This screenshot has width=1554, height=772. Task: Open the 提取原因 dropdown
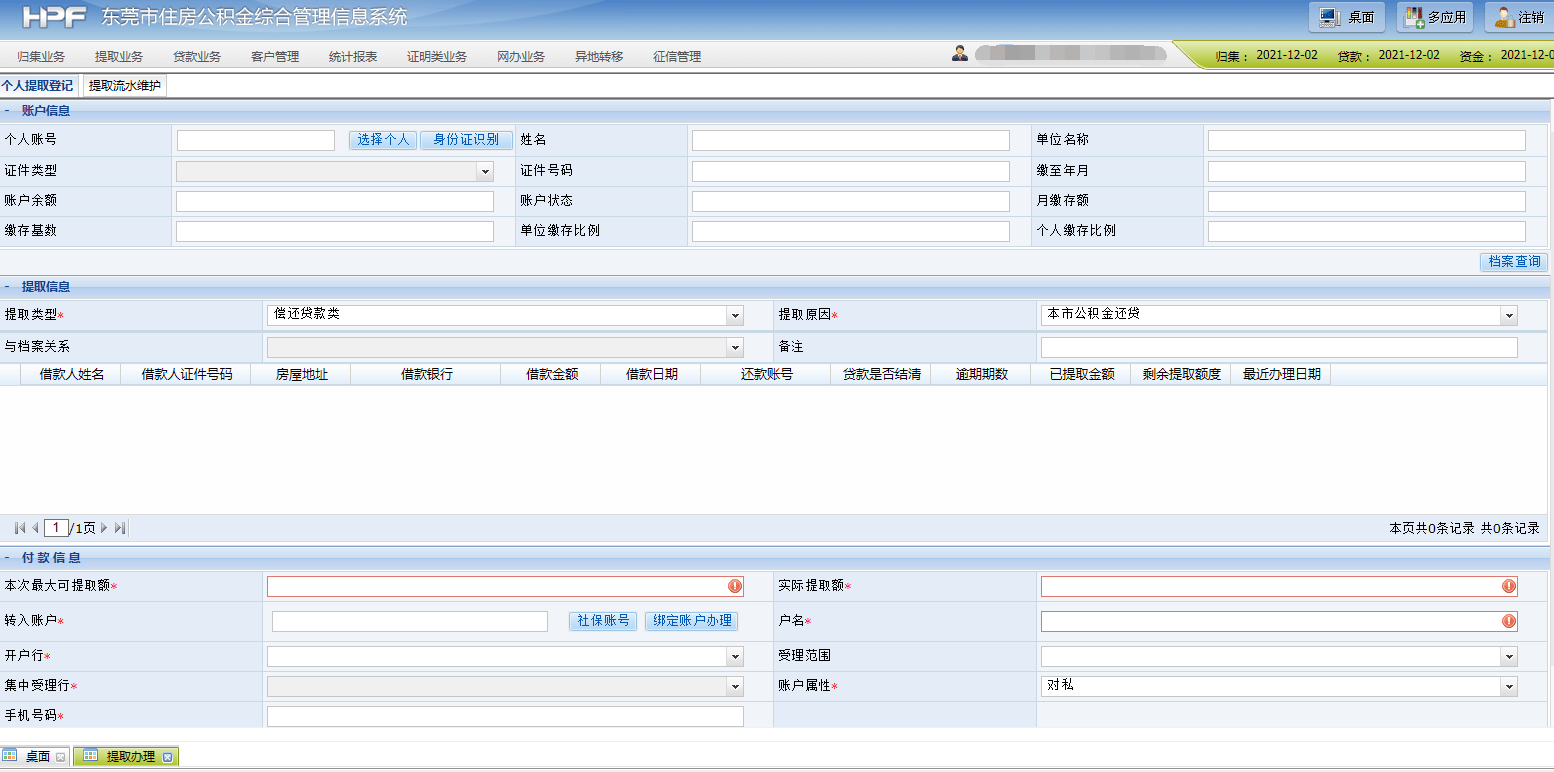[x=1508, y=315]
